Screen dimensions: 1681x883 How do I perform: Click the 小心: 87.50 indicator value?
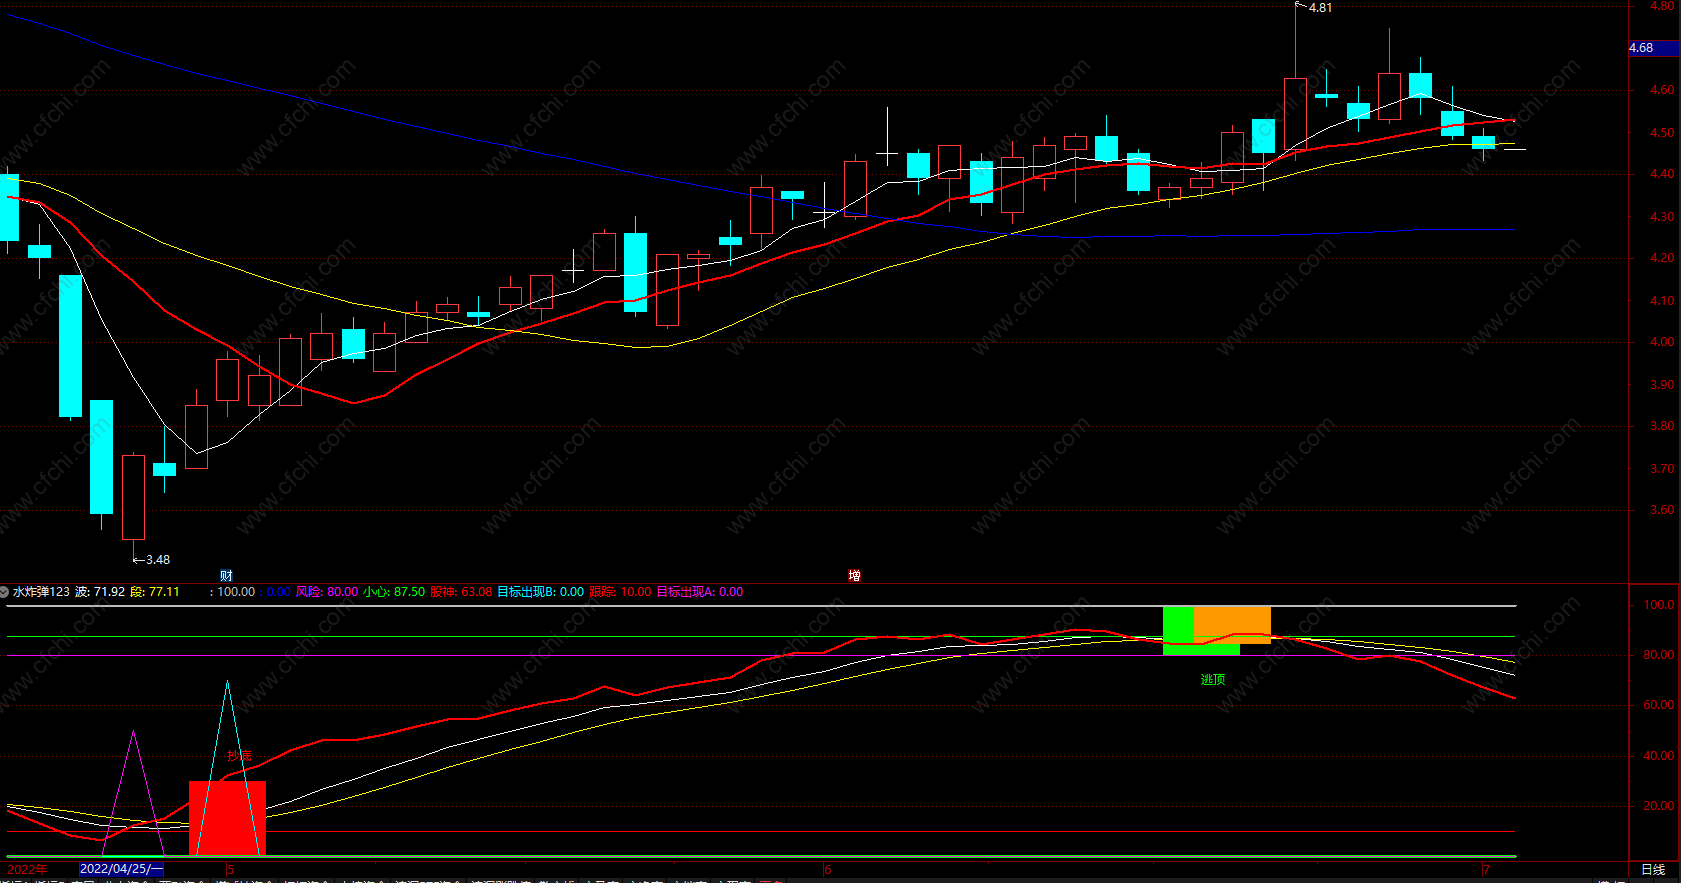tap(394, 592)
